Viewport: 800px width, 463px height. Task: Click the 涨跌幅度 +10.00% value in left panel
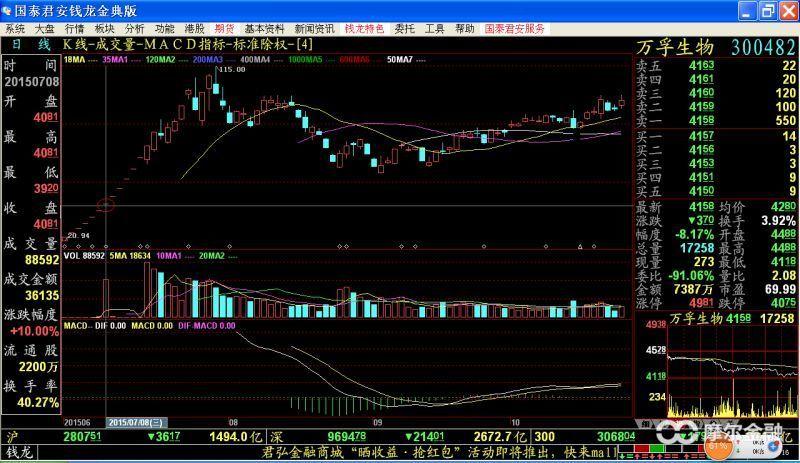[x=34, y=331]
